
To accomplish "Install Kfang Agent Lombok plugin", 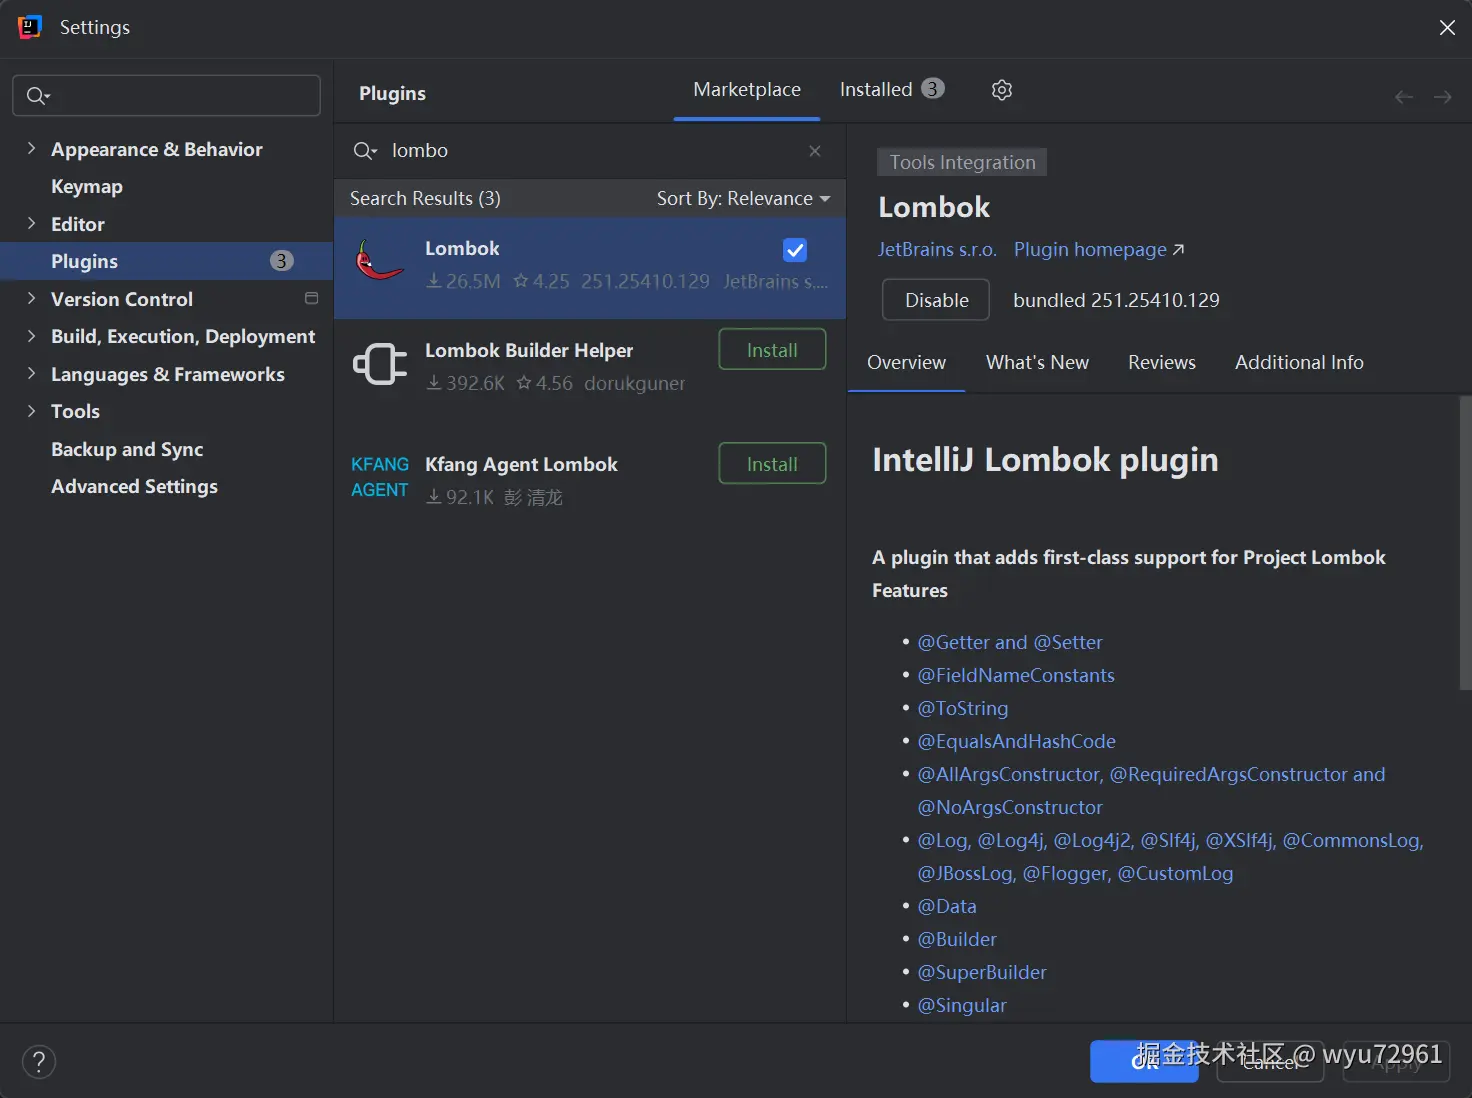I will tap(772, 464).
